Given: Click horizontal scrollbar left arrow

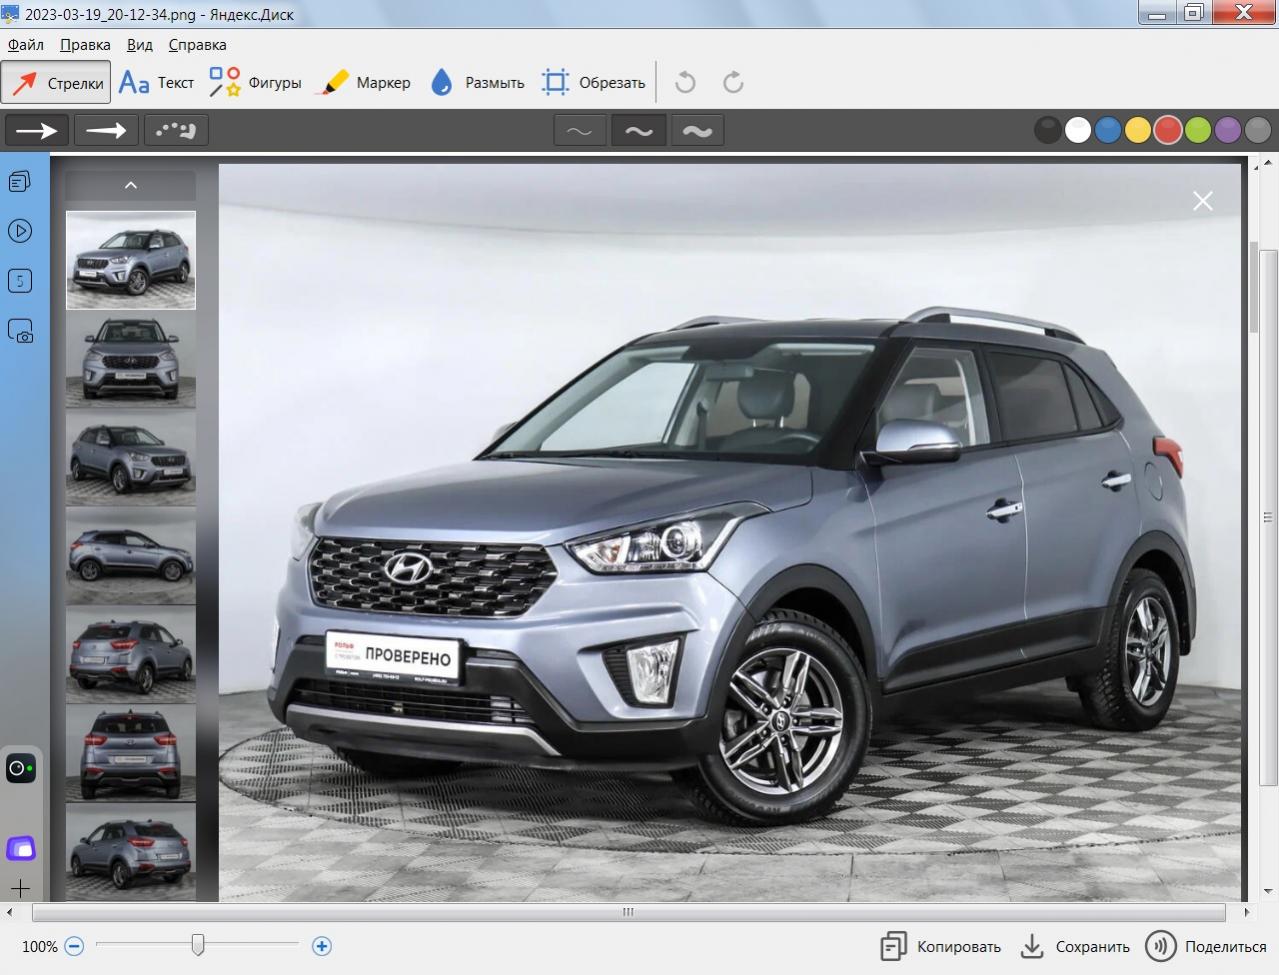Looking at the screenshot, I should [x=10, y=912].
